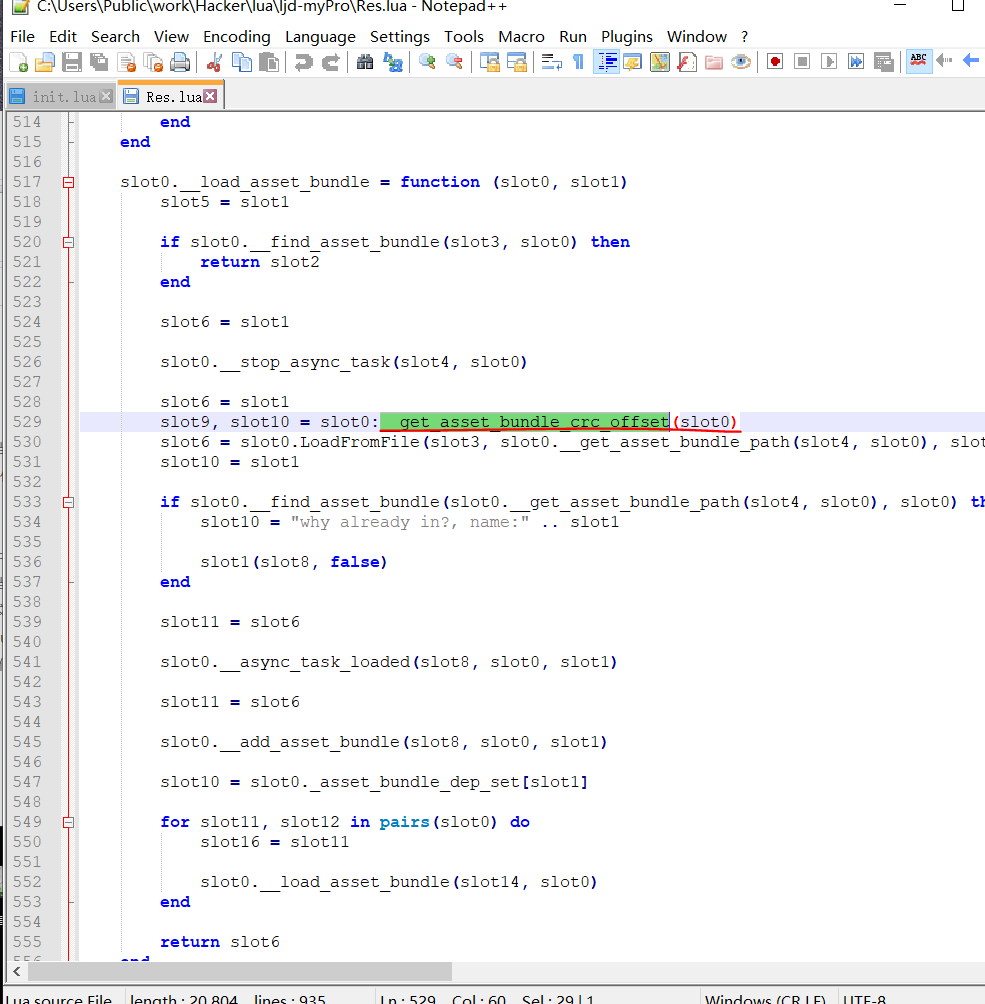Zoom in with the magnifier plus icon
This screenshot has width=985, height=1004.
coord(427,62)
